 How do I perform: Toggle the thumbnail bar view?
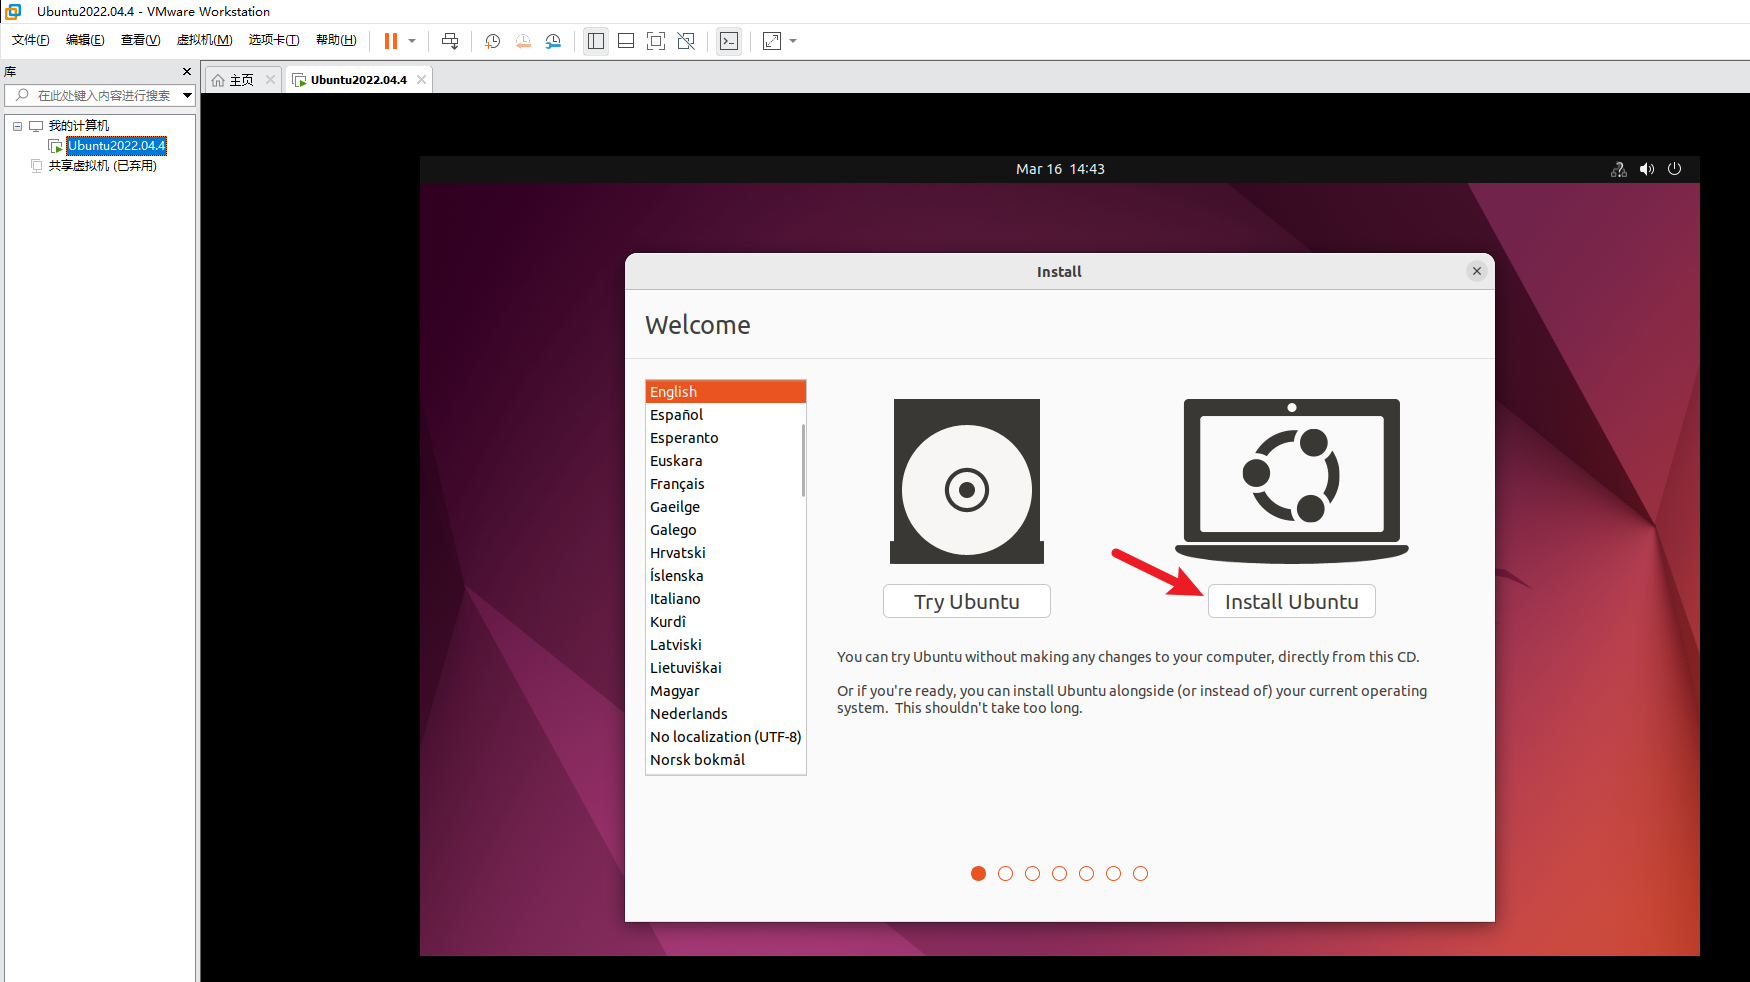(626, 41)
